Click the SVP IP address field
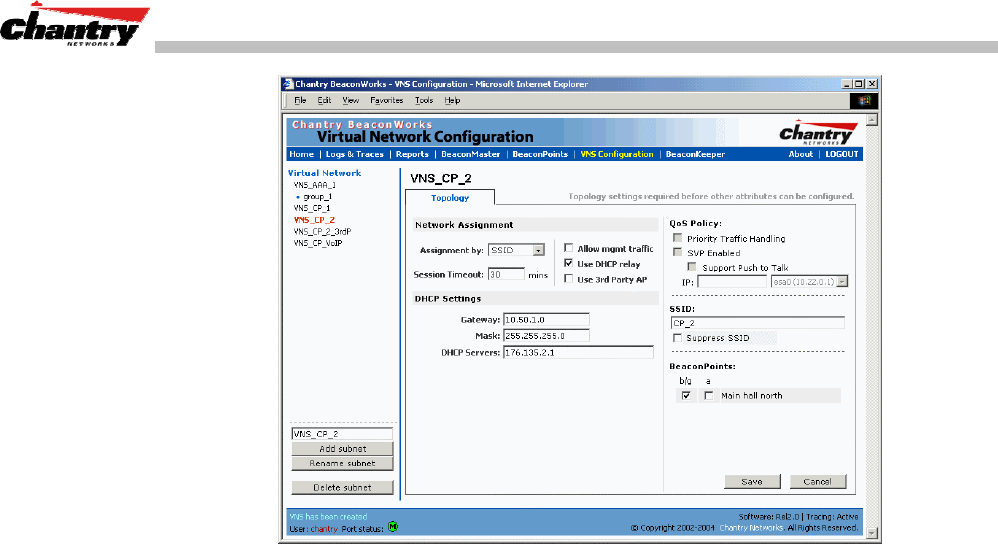This screenshot has width=998, height=544. click(732, 281)
